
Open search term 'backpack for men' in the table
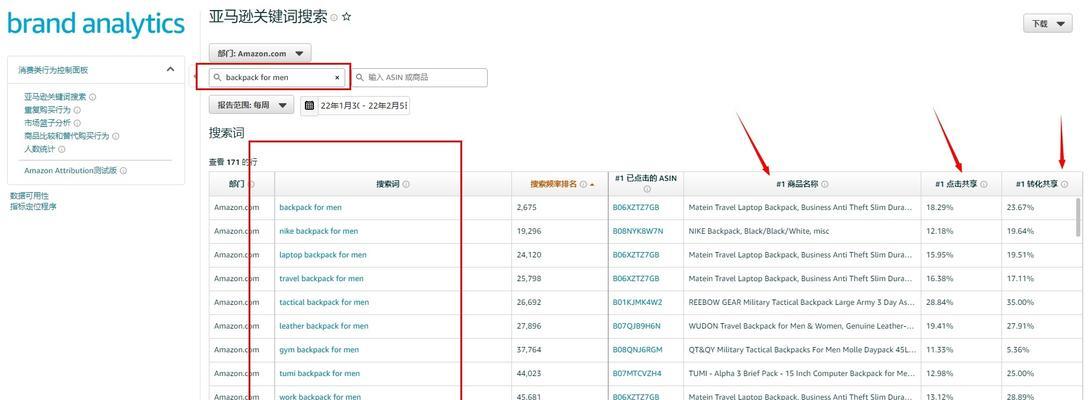point(310,207)
